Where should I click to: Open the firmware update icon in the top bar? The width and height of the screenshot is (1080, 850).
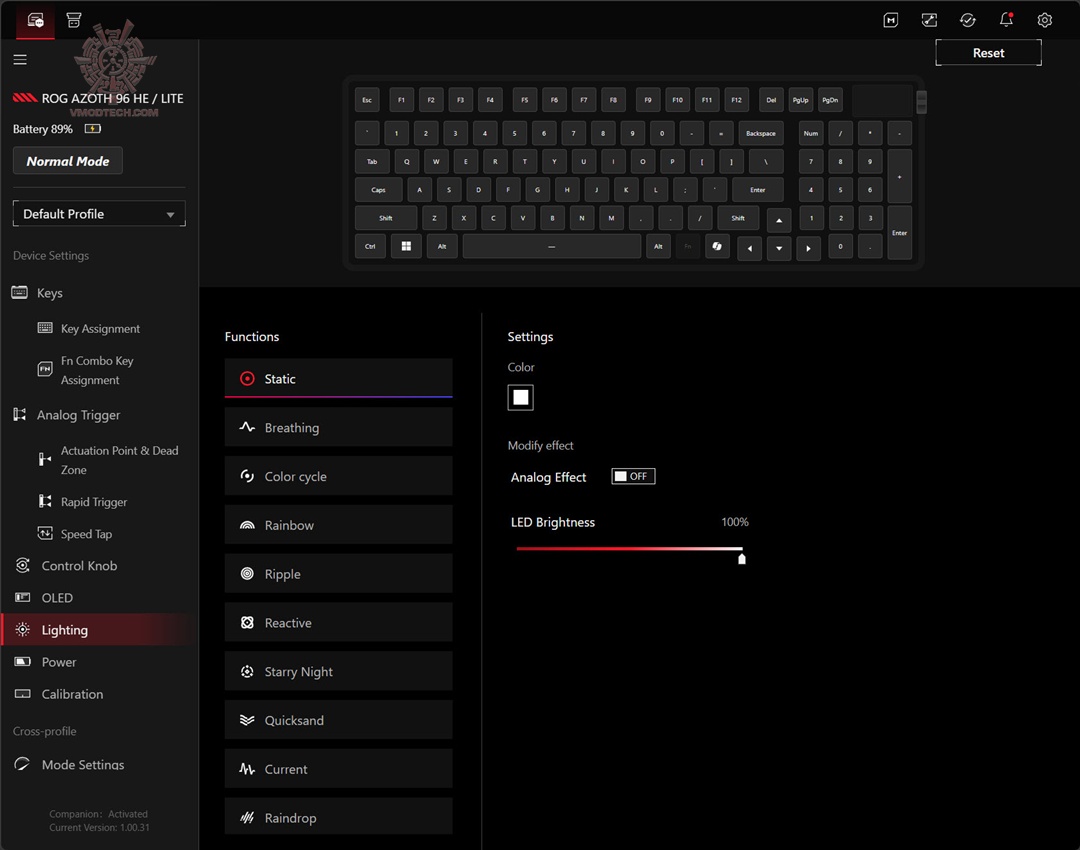pyautogui.click(x=968, y=20)
